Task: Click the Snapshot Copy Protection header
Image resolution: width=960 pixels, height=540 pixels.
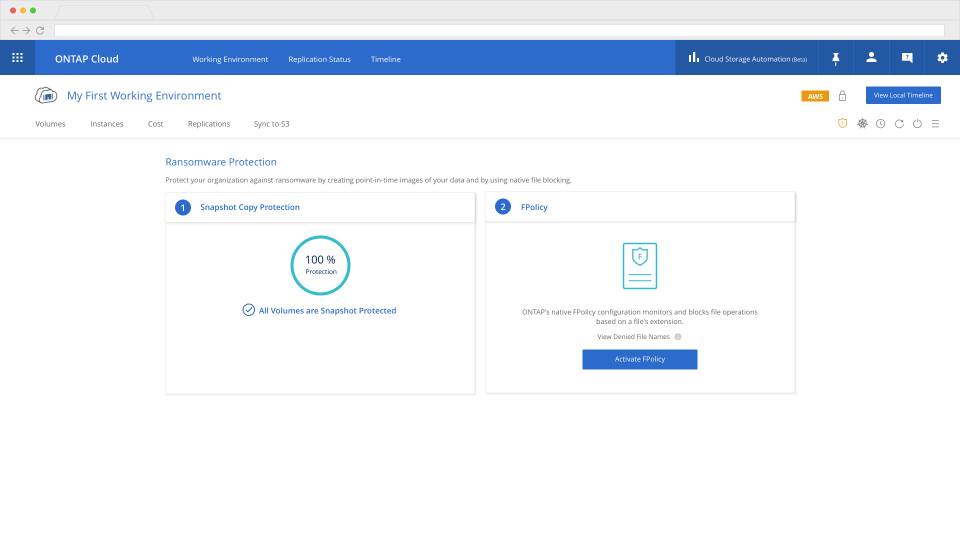Action: click(x=320, y=207)
